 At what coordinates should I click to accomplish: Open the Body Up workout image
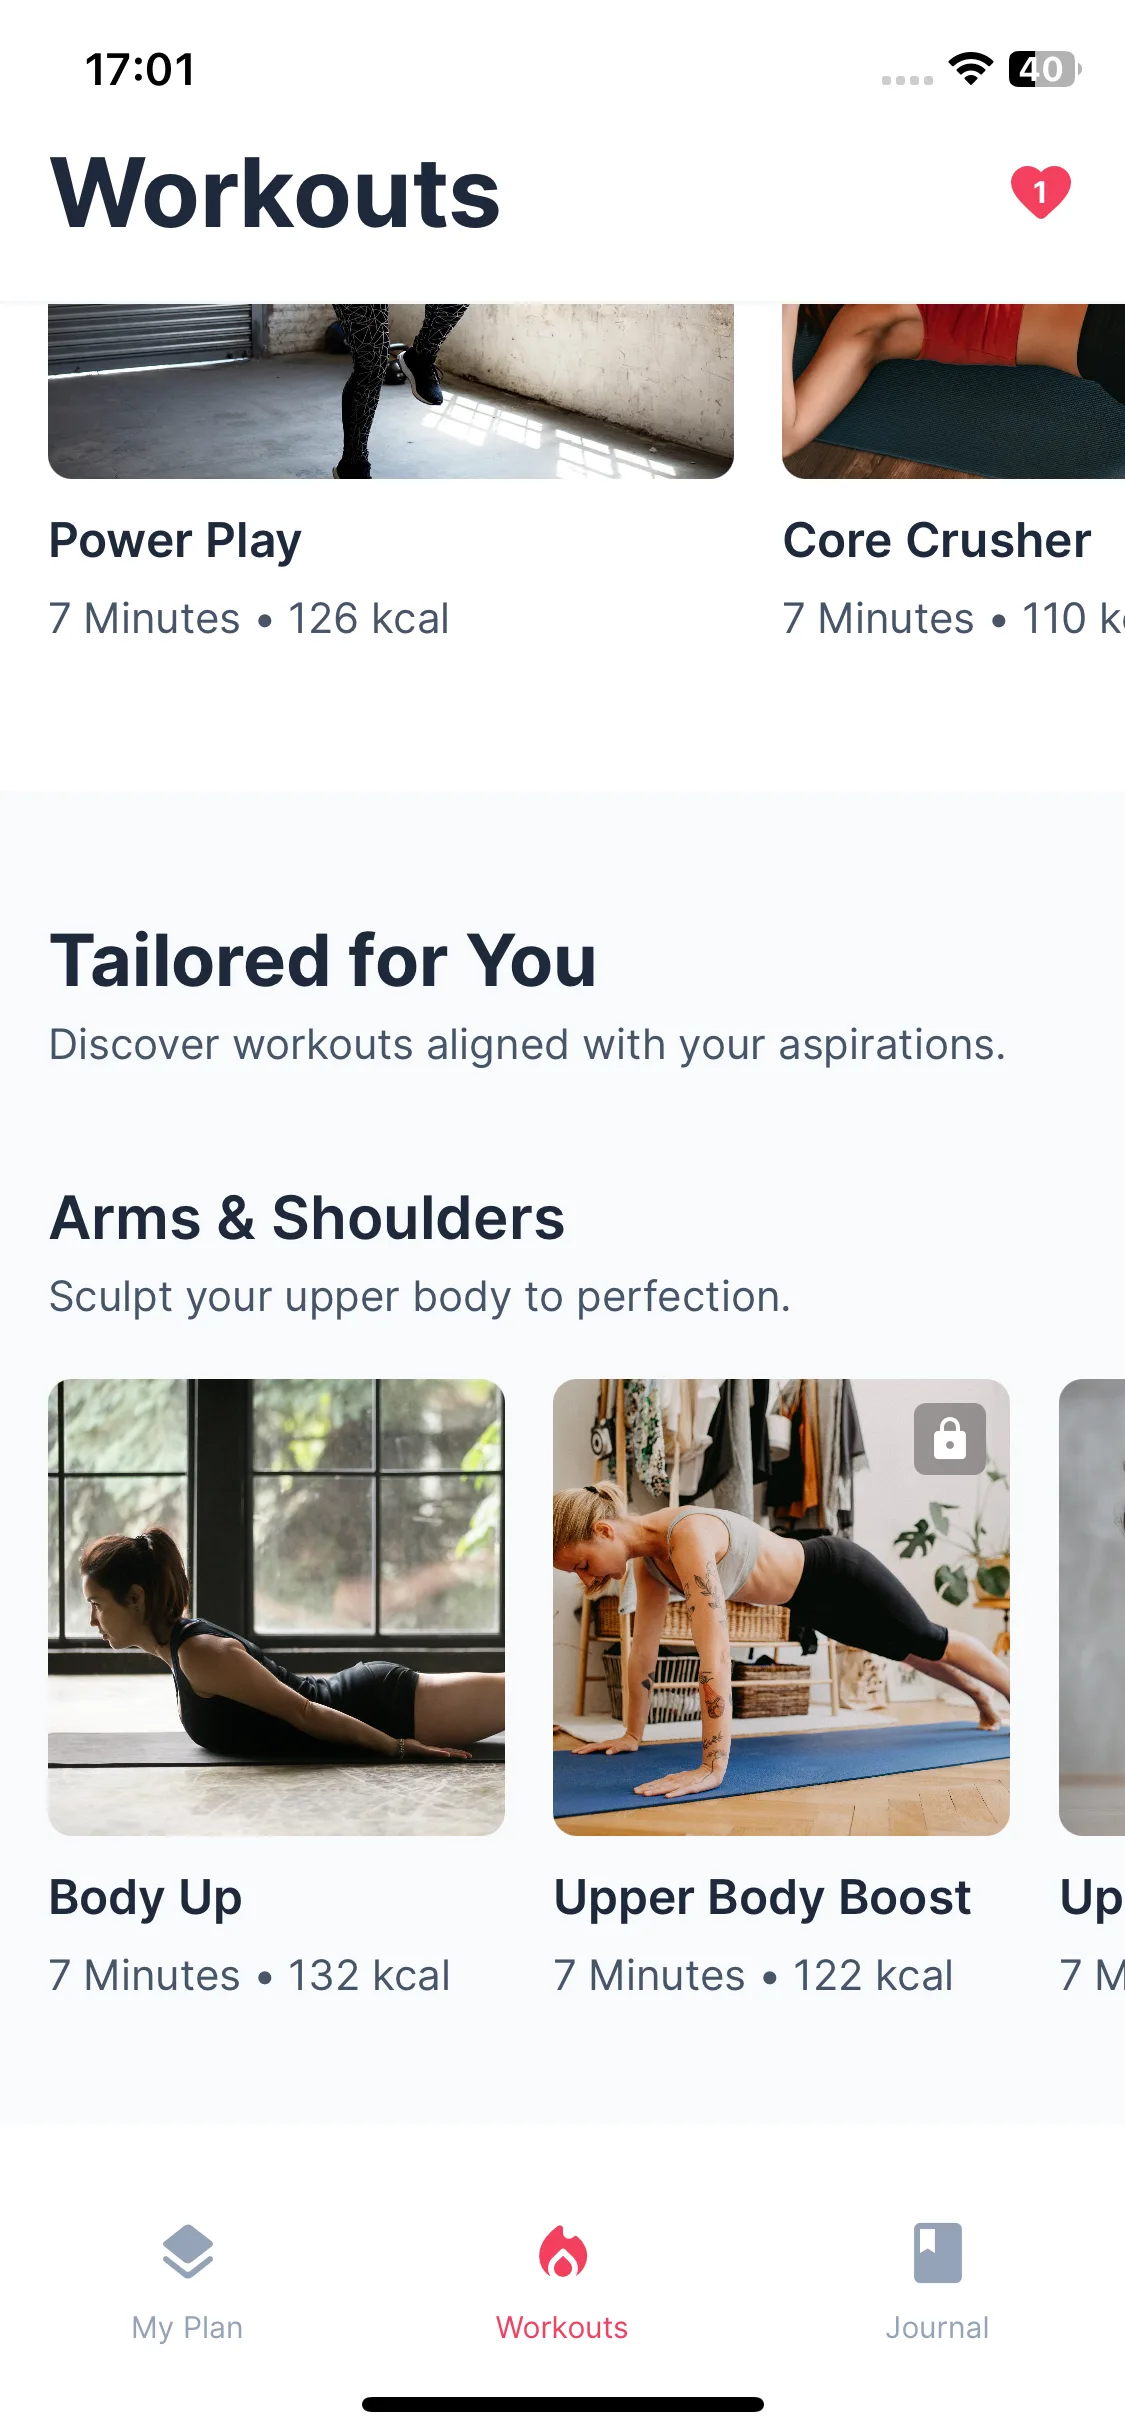pyautogui.click(x=277, y=1607)
